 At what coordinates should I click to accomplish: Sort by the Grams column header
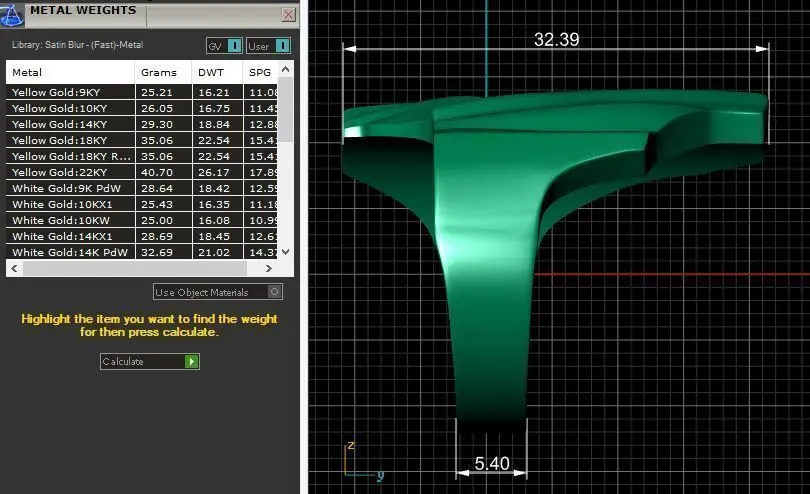coord(163,72)
